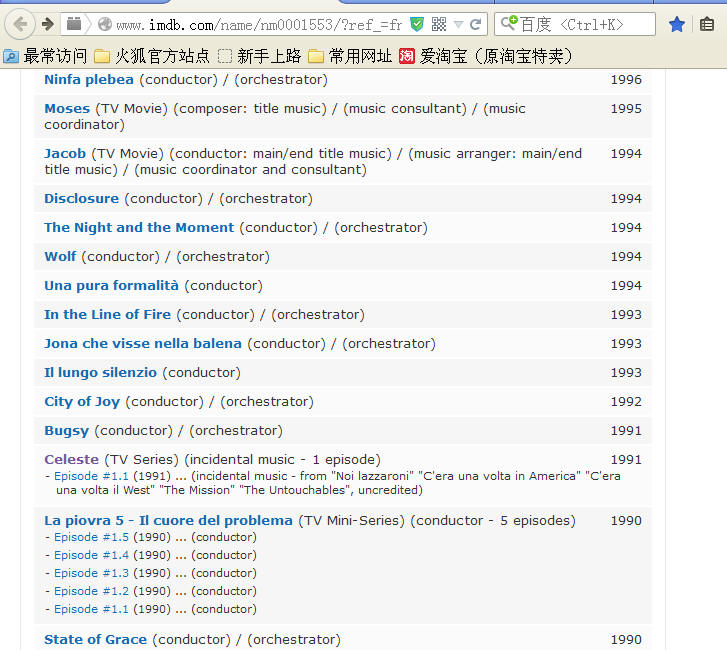The width and height of the screenshot is (727, 650).
Task: Open the dark folder icon beside the globe
Action: [x=74, y=24]
